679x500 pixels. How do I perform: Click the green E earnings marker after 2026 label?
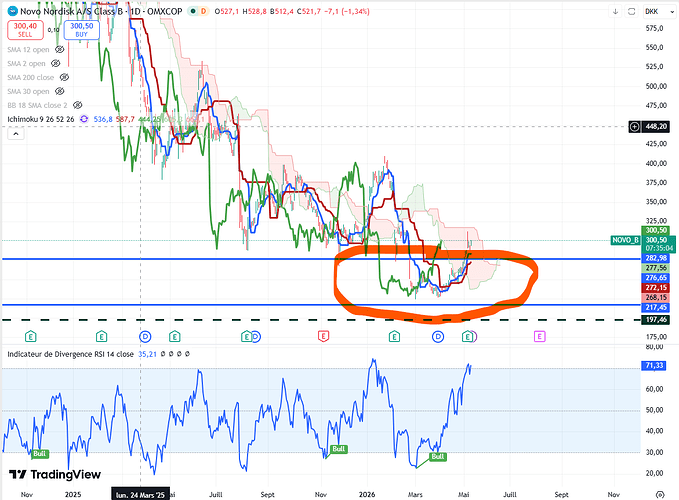394,336
